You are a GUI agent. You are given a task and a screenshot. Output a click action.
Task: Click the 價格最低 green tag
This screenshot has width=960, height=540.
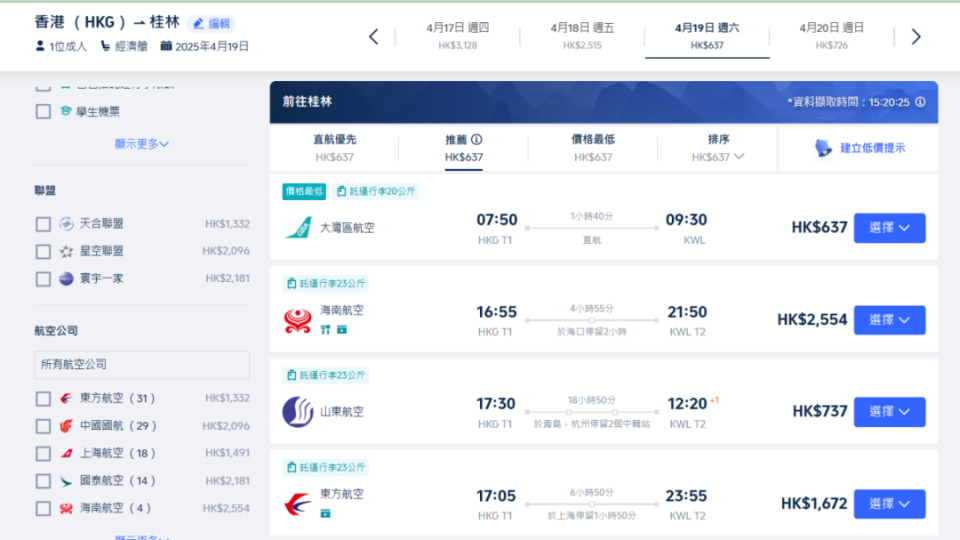coord(304,192)
